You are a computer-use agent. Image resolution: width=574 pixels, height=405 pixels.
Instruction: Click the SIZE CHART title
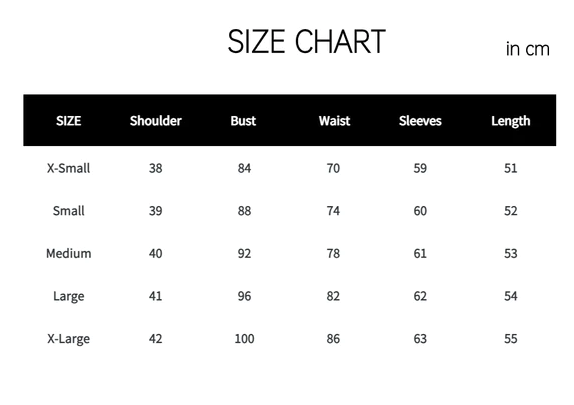306,41
